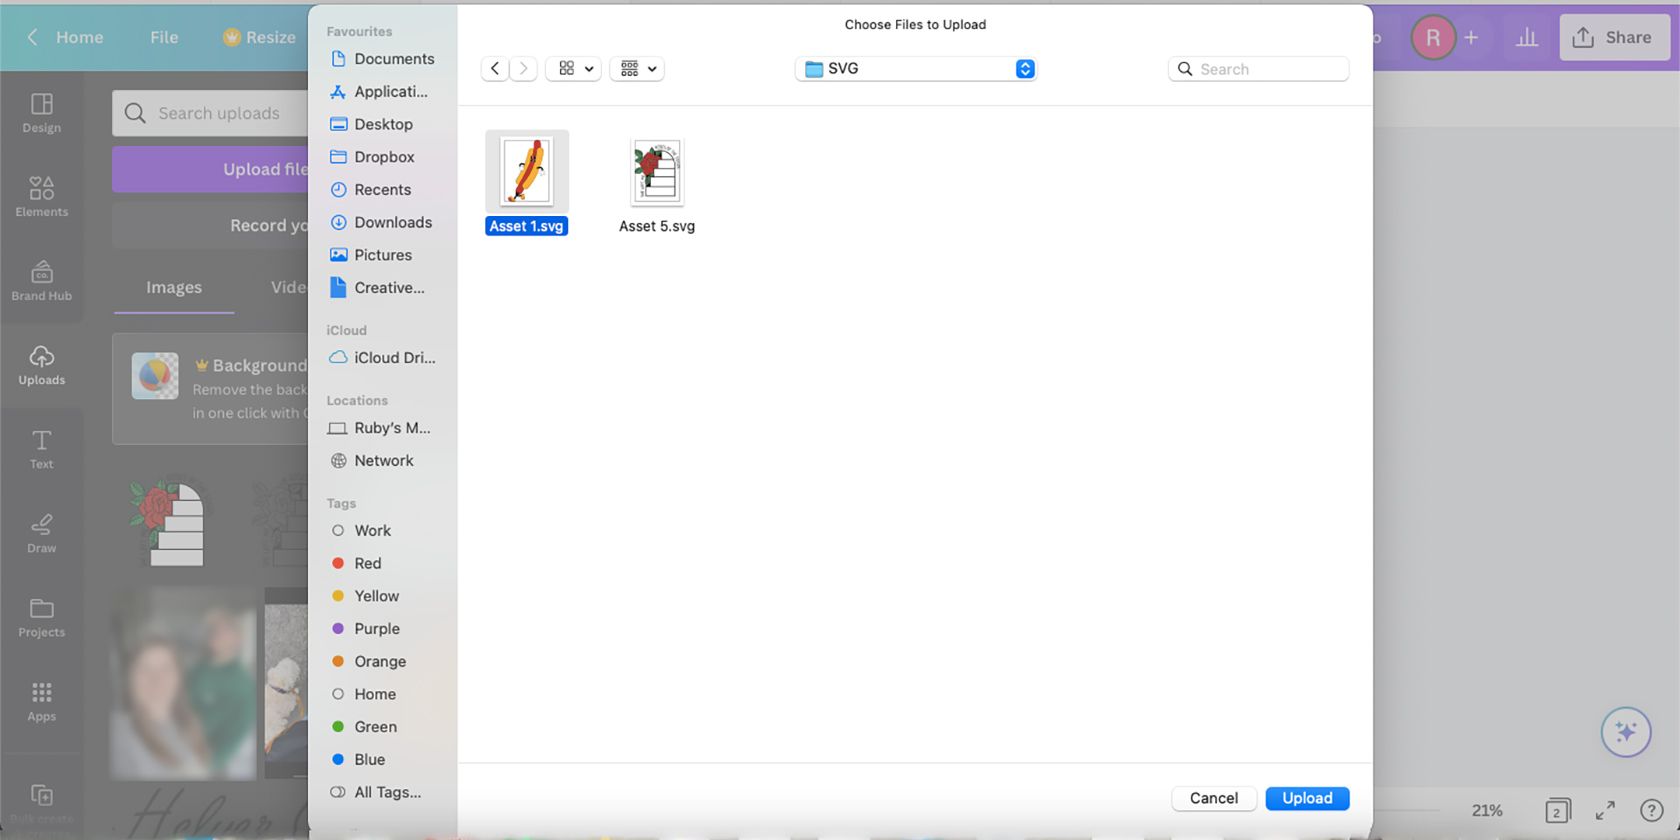Open Projects in Canva sidebar
The height and width of the screenshot is (840, 1680).
[x=41, y=617]
